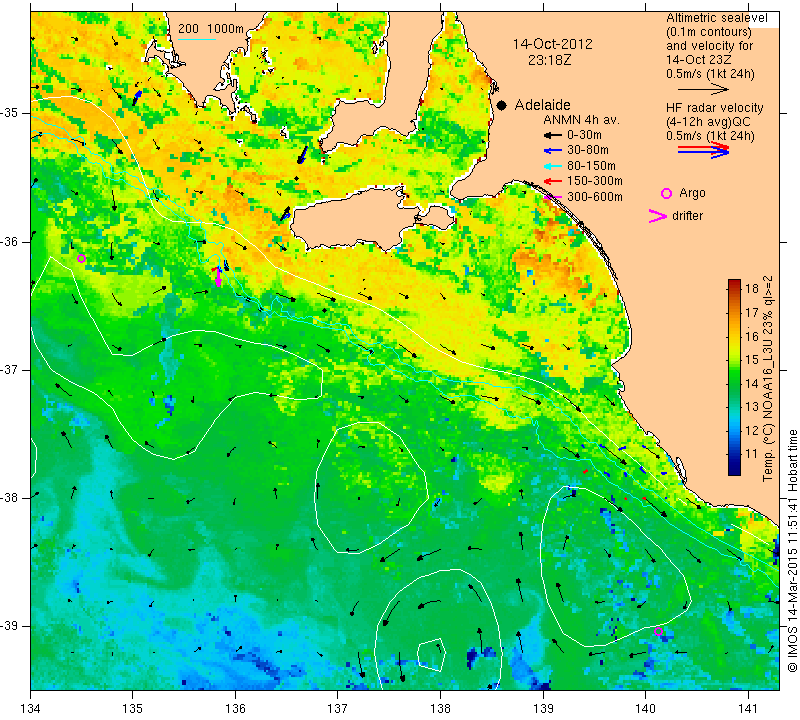Image resolution: width=800 pixels, height=720 pixels.
Task: Click latitude label -37 on left axis
Action: pyautogui.click(x=11, y=369)
